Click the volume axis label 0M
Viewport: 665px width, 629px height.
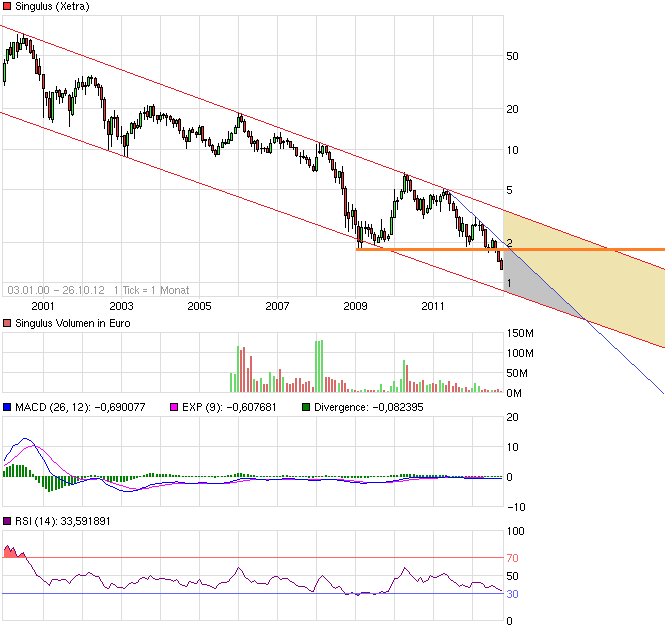[x=514, y=393]
